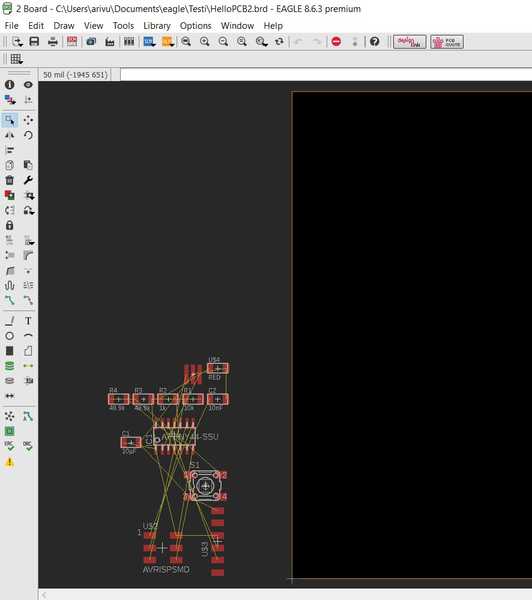Open the Layer display settings icon
The height and width of the screenshot is (600, 532).
(x=10, y=100)
